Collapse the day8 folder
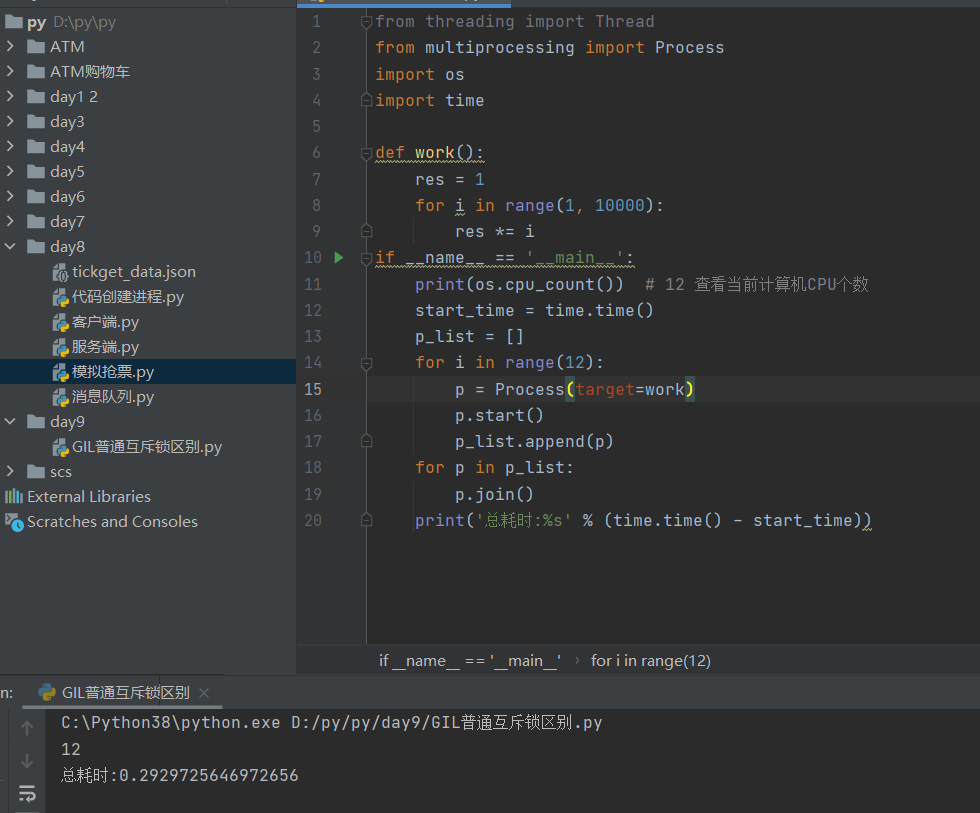Screen dimensions: 980x813 pyautogui.click(x=10, y=247)
